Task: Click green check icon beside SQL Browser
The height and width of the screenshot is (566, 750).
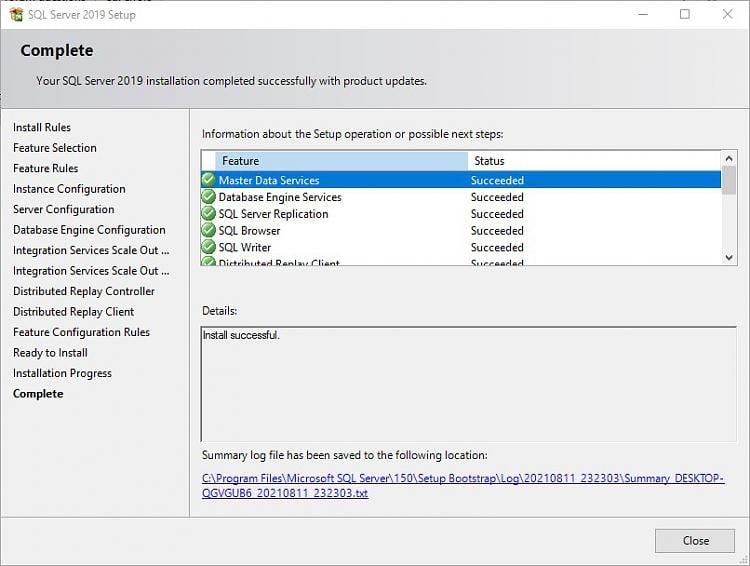Action: pos(209,230)
